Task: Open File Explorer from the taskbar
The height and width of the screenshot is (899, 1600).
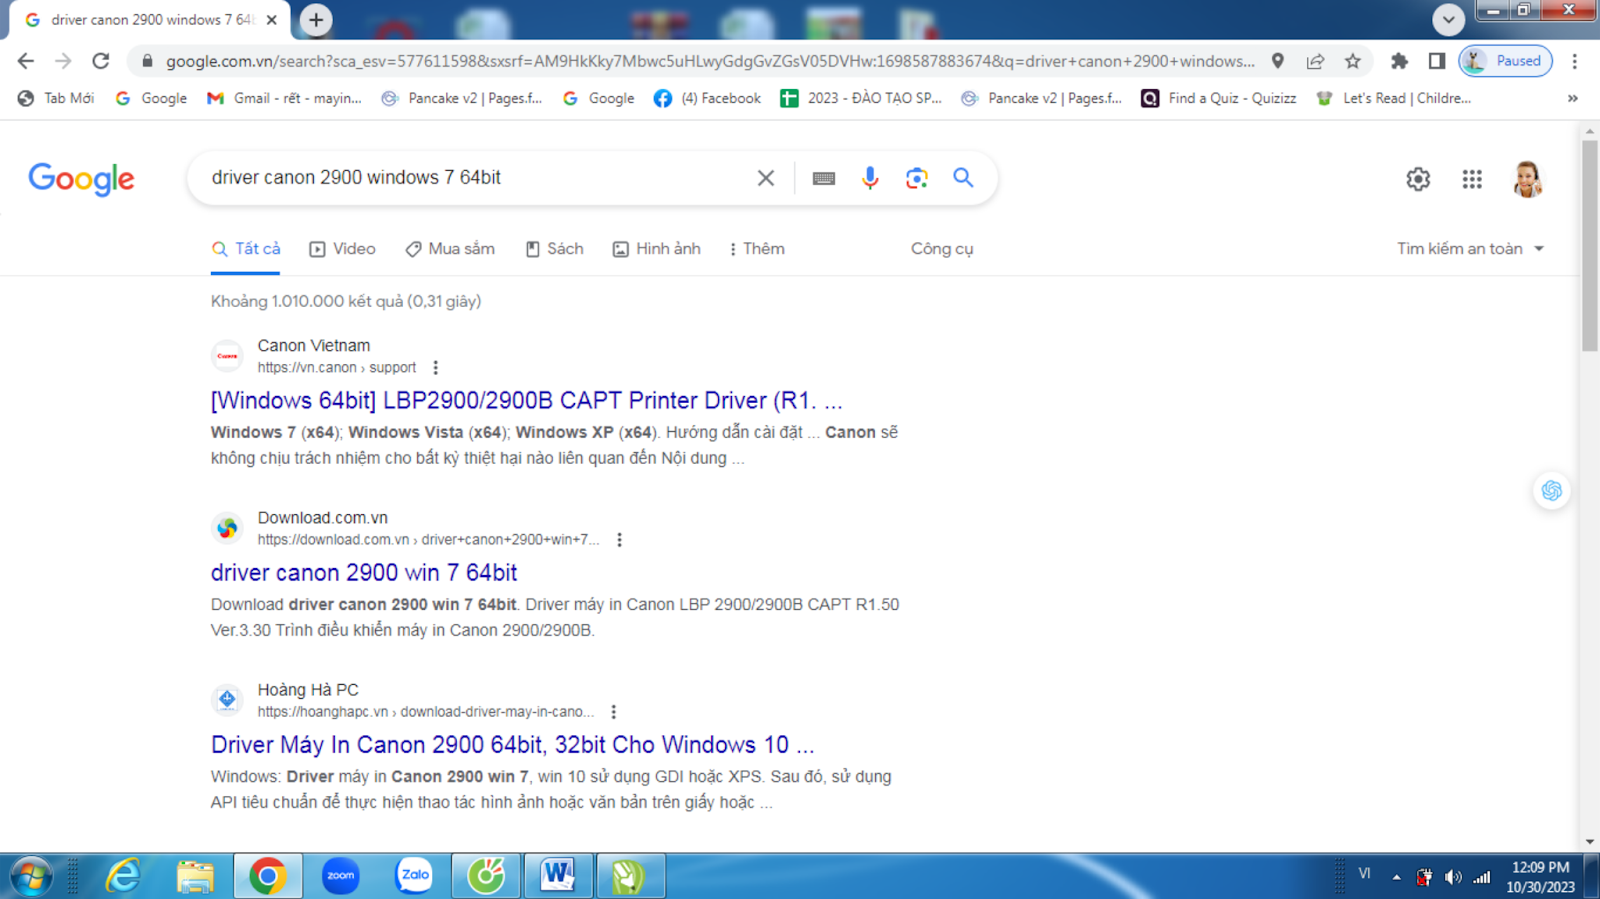Action: 195,877
